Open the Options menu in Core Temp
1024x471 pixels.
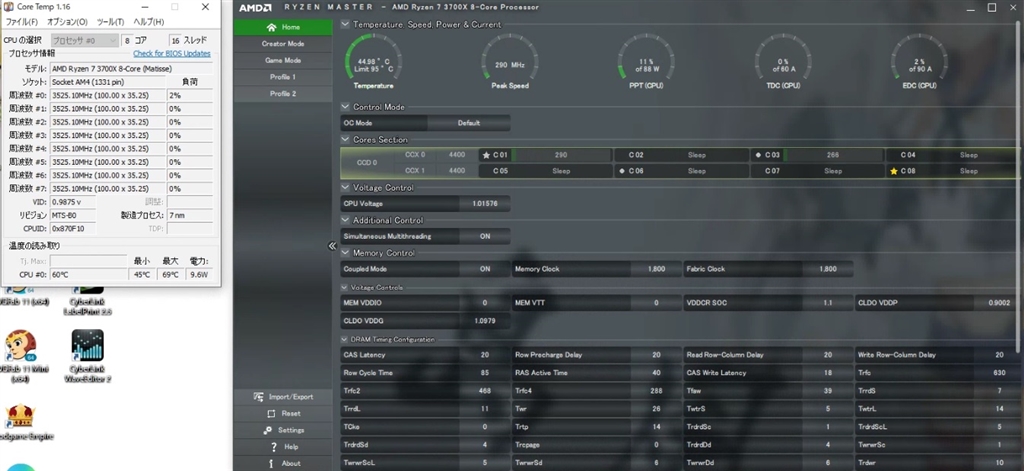click(x=67, y=22)
